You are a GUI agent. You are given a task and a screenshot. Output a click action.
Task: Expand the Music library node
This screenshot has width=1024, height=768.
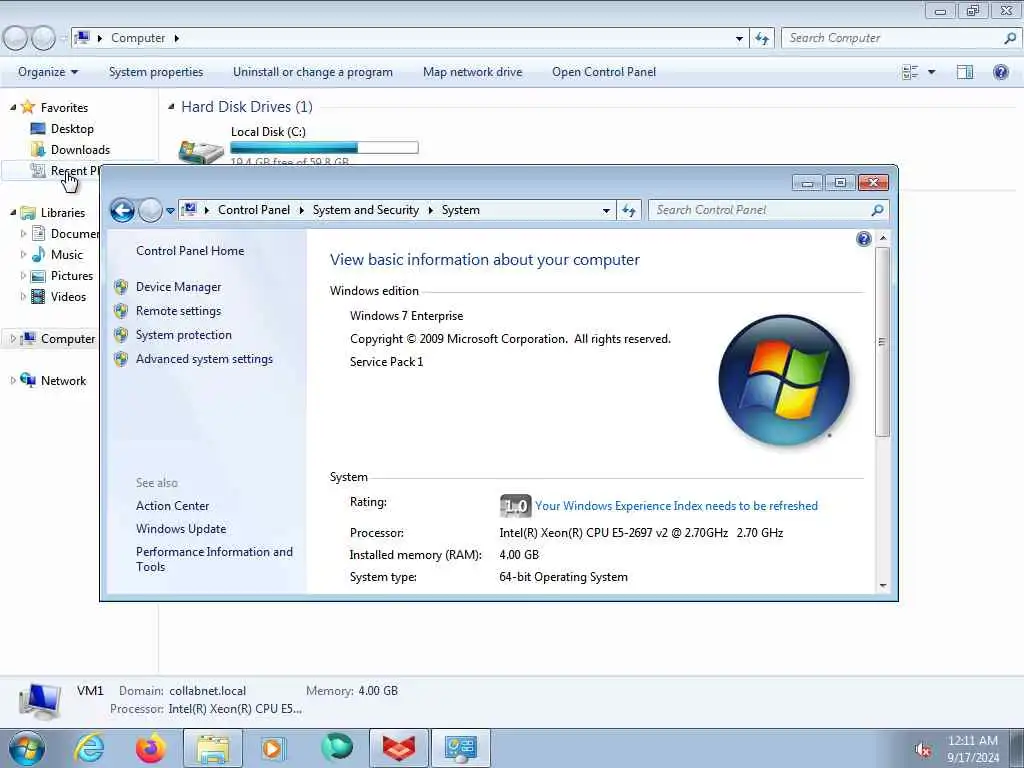24,255
